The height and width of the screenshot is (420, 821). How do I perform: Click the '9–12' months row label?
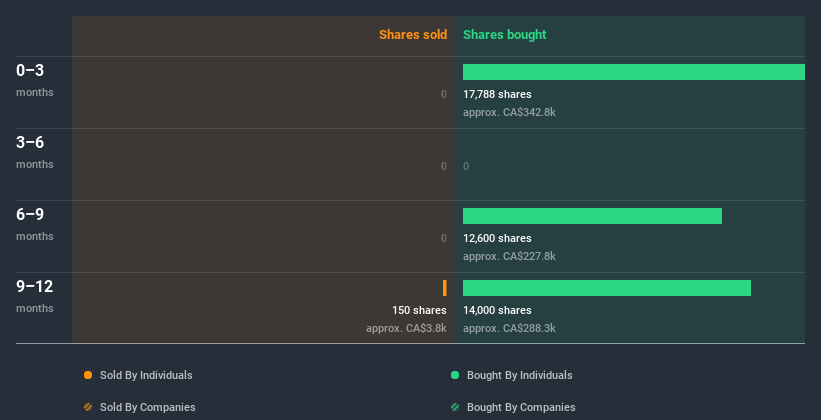35,286
